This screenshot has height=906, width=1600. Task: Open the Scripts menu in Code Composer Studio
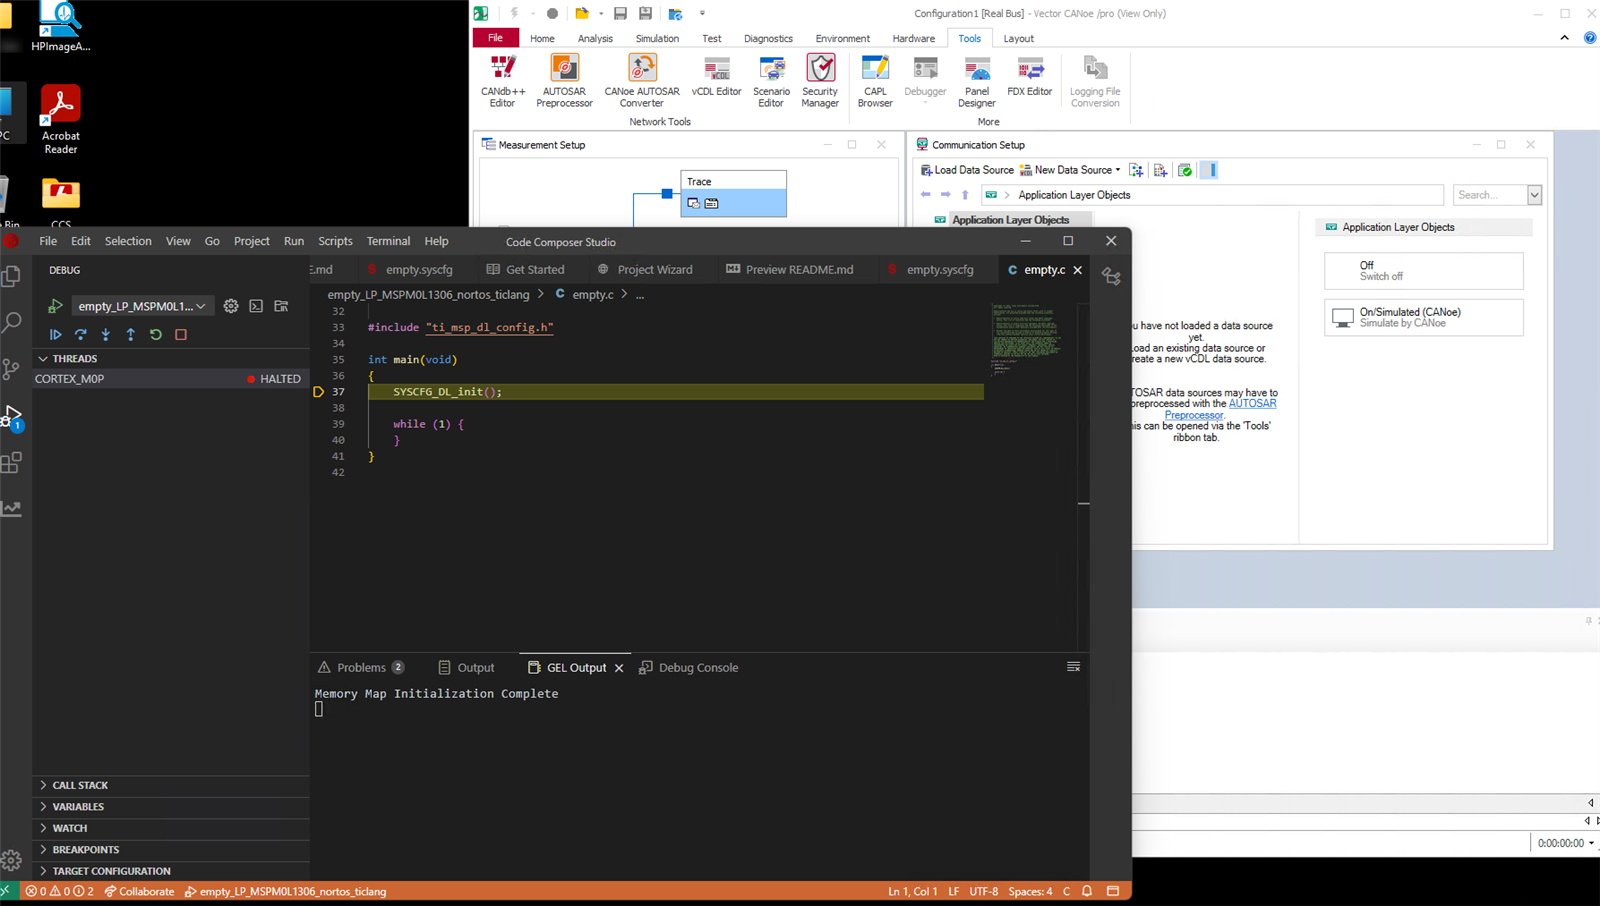(335, 241)
